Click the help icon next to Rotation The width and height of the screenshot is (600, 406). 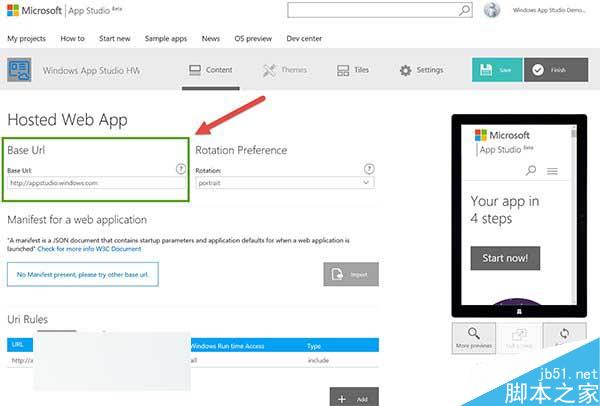click(x=369, y=169)
